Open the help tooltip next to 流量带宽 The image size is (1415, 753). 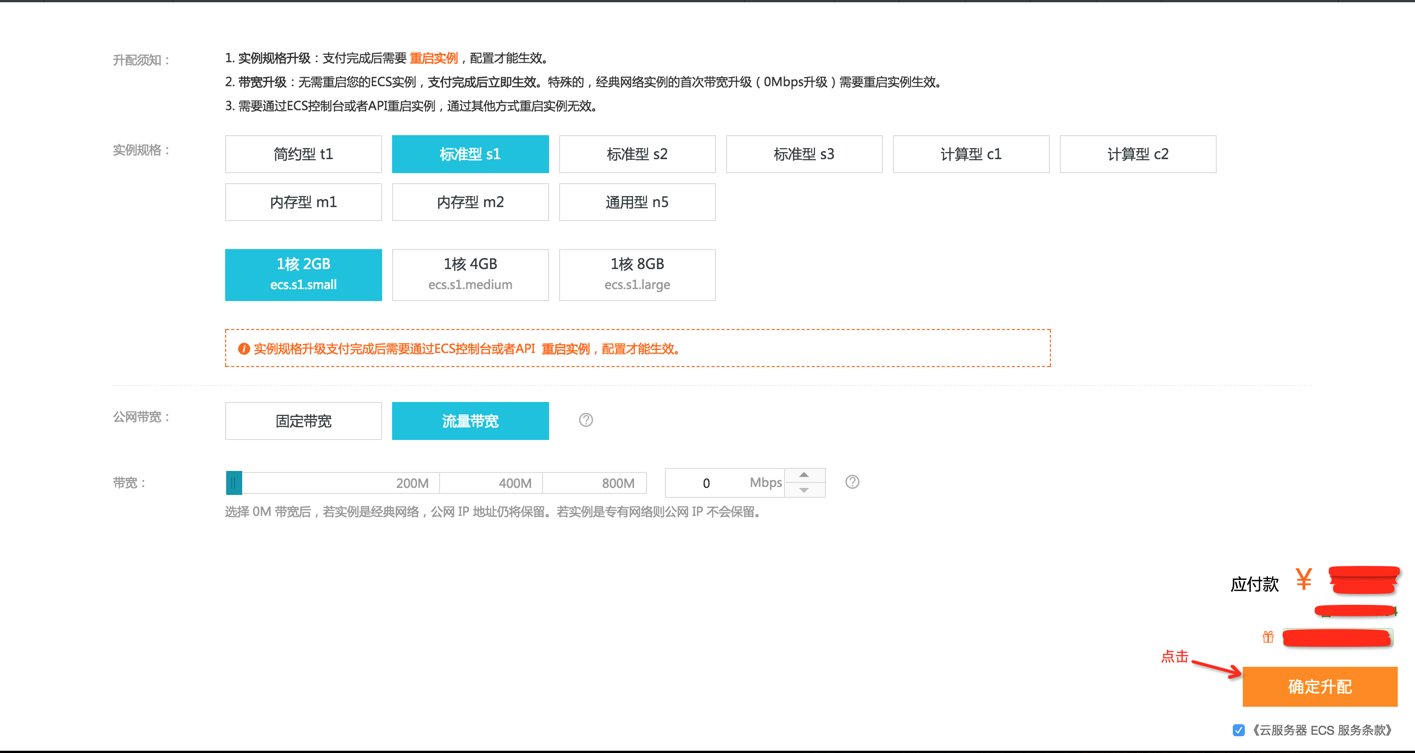pos(585,420)
